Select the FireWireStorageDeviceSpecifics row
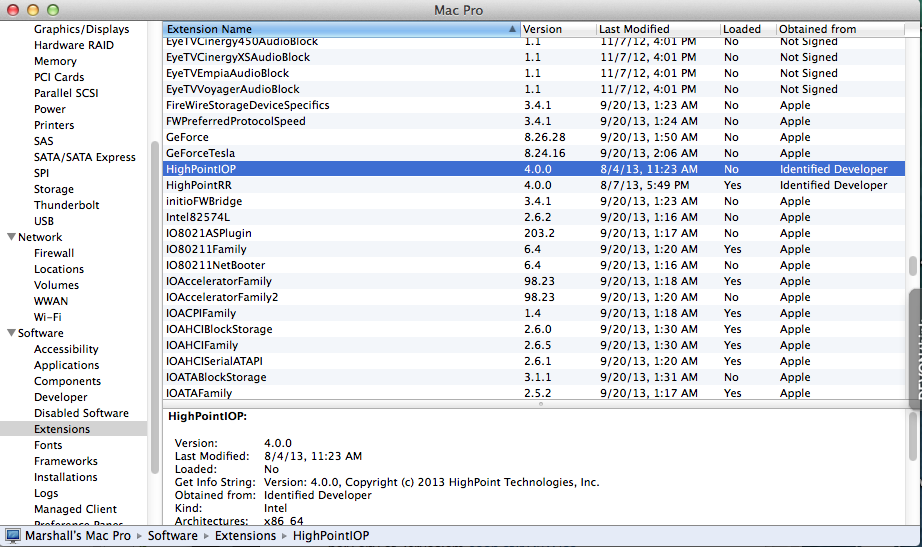Viewport: 922px width, 547px height. tap(534, 105)
